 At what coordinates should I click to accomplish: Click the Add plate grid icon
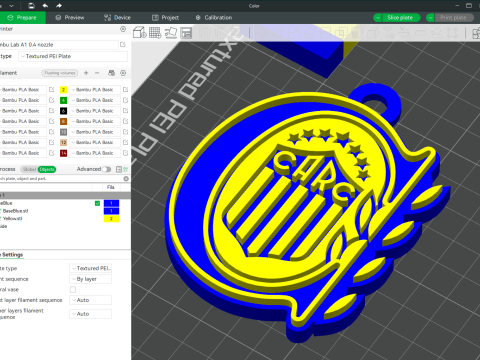click(x=155, y=33)
